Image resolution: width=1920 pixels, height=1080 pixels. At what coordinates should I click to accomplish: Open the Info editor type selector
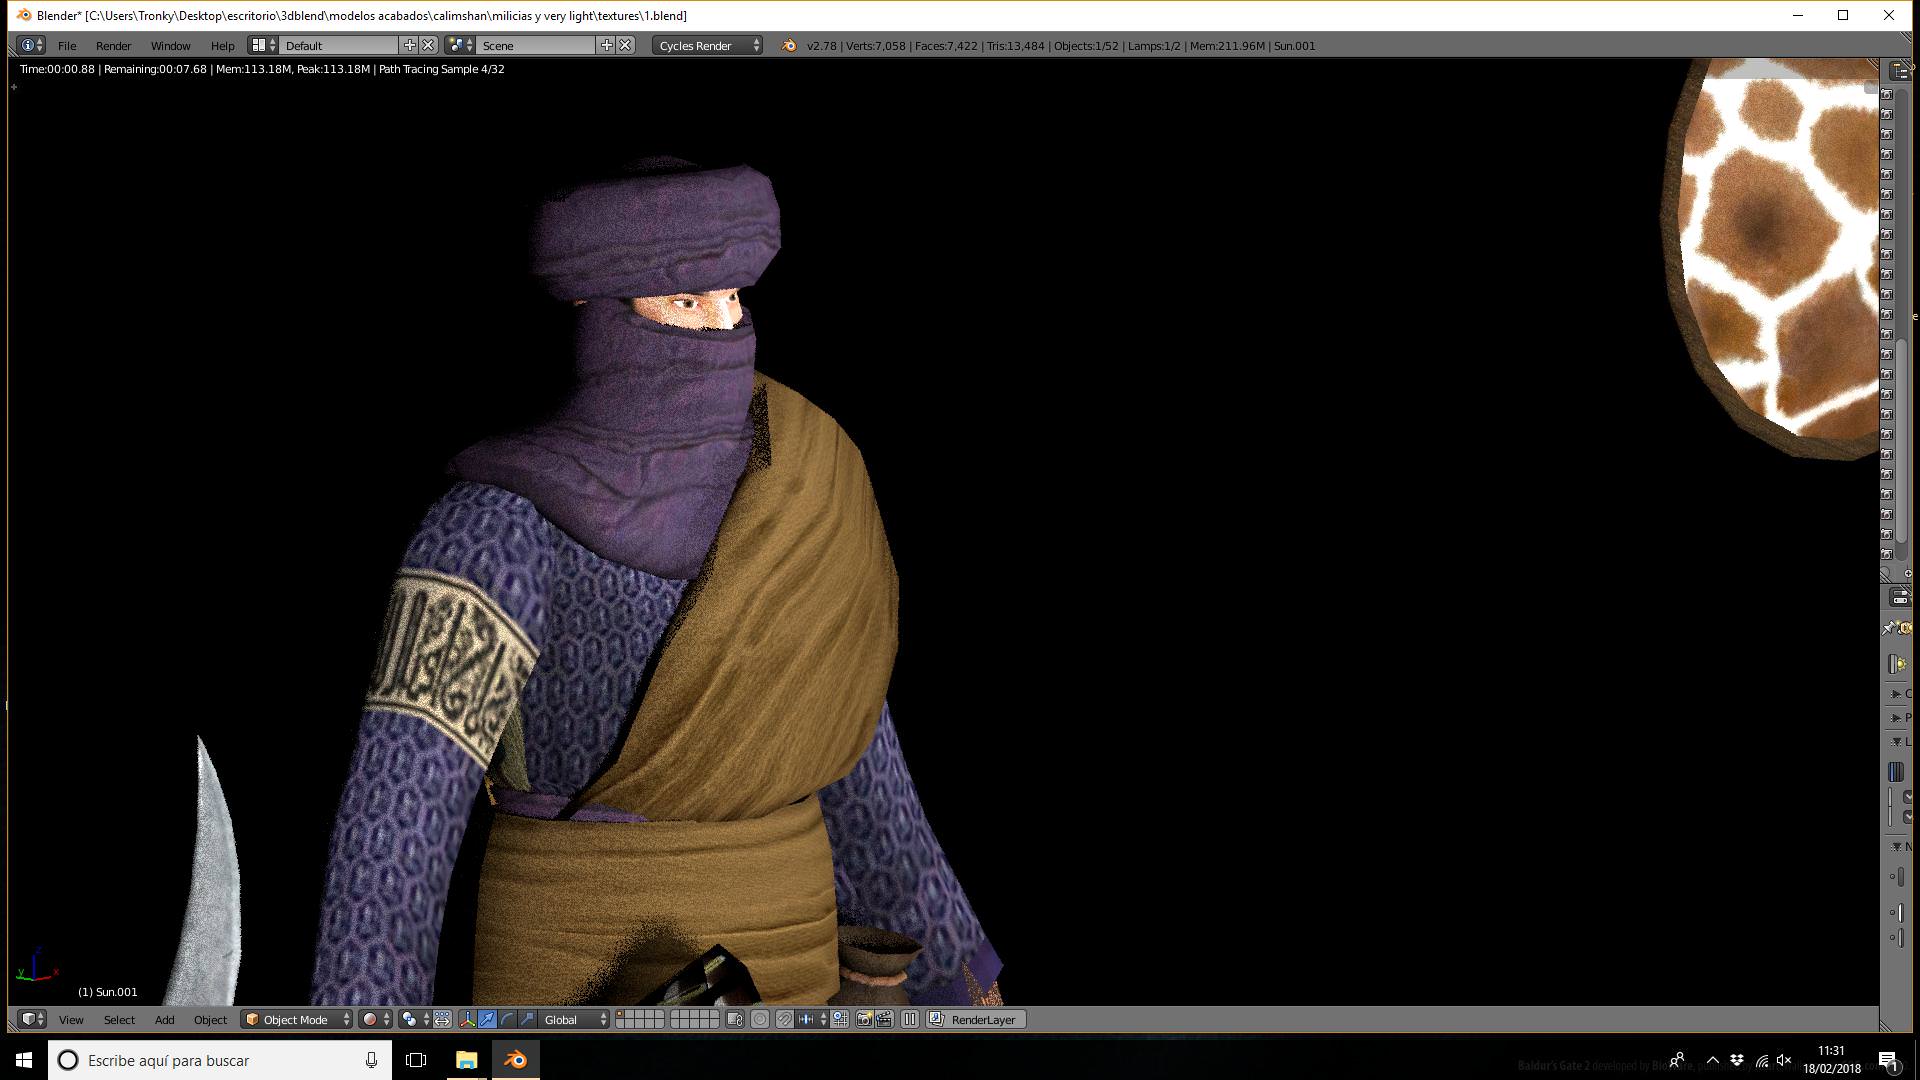point(32,45)
